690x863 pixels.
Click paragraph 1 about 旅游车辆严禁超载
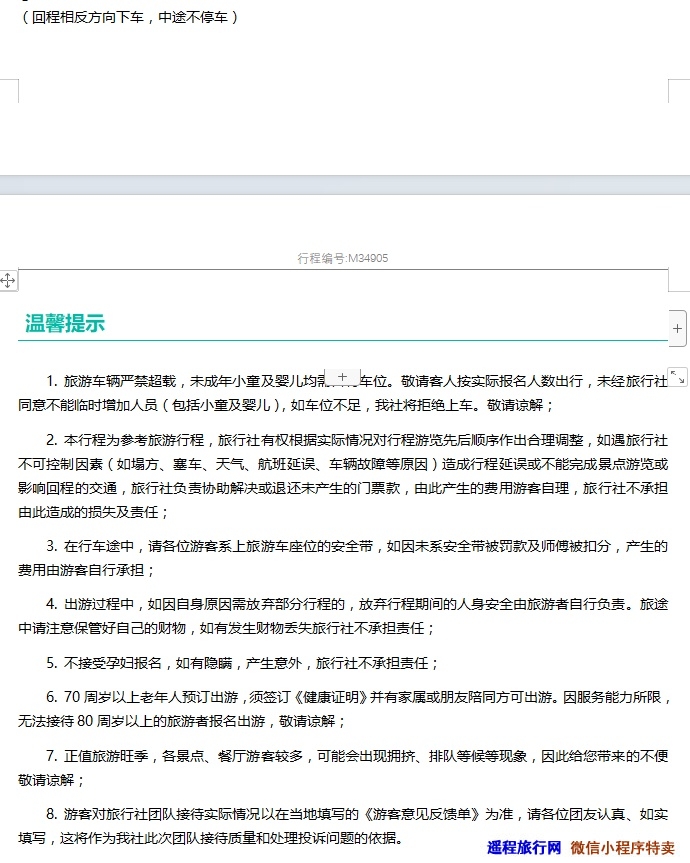(357, 381)
